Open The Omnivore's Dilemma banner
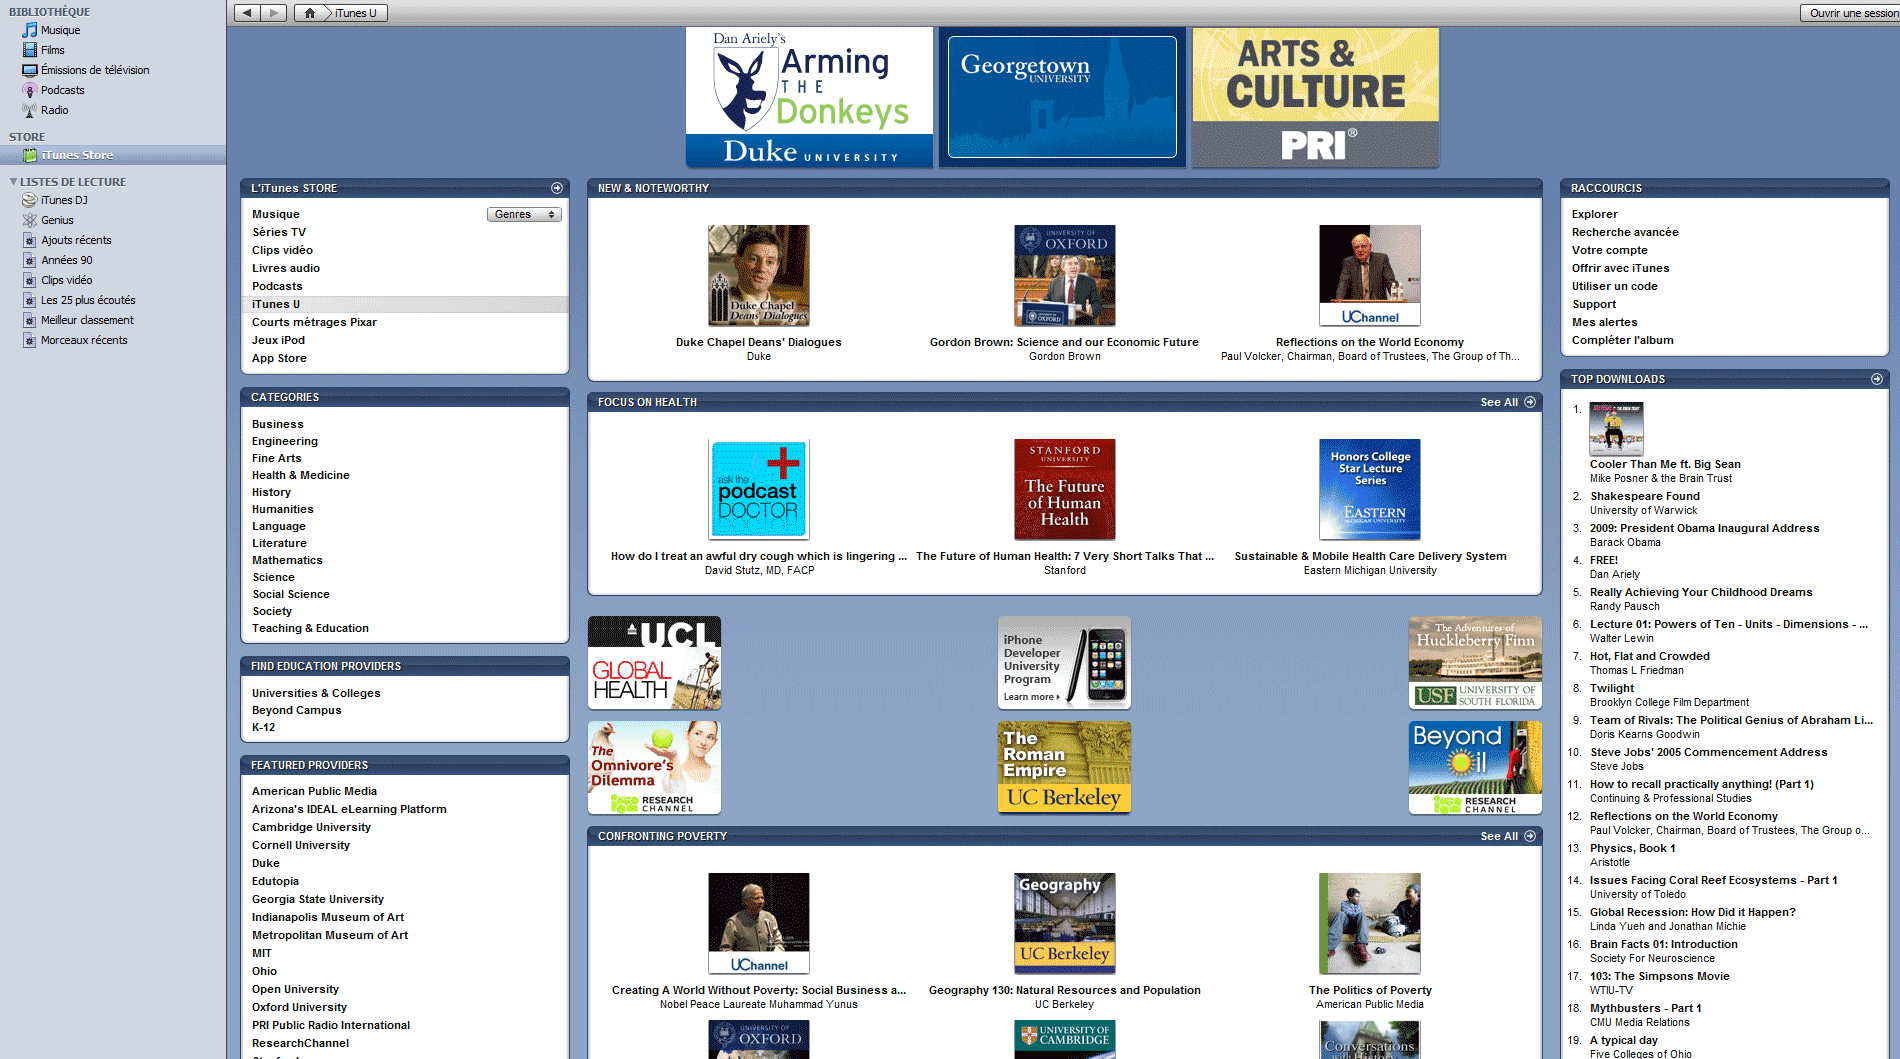This screenshot has height=1059, width=1900. [654, 768]
